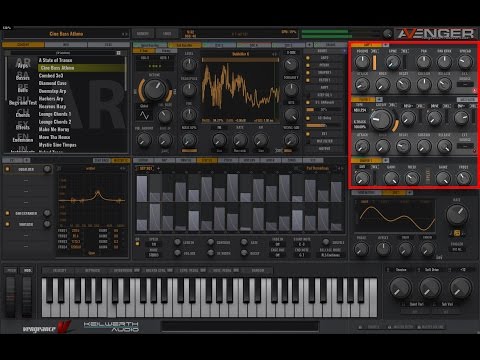This screenshot has height=360, width=480.
Task: Click the Volume knob in the AMP 1 panel
Action: click(362, 62)
